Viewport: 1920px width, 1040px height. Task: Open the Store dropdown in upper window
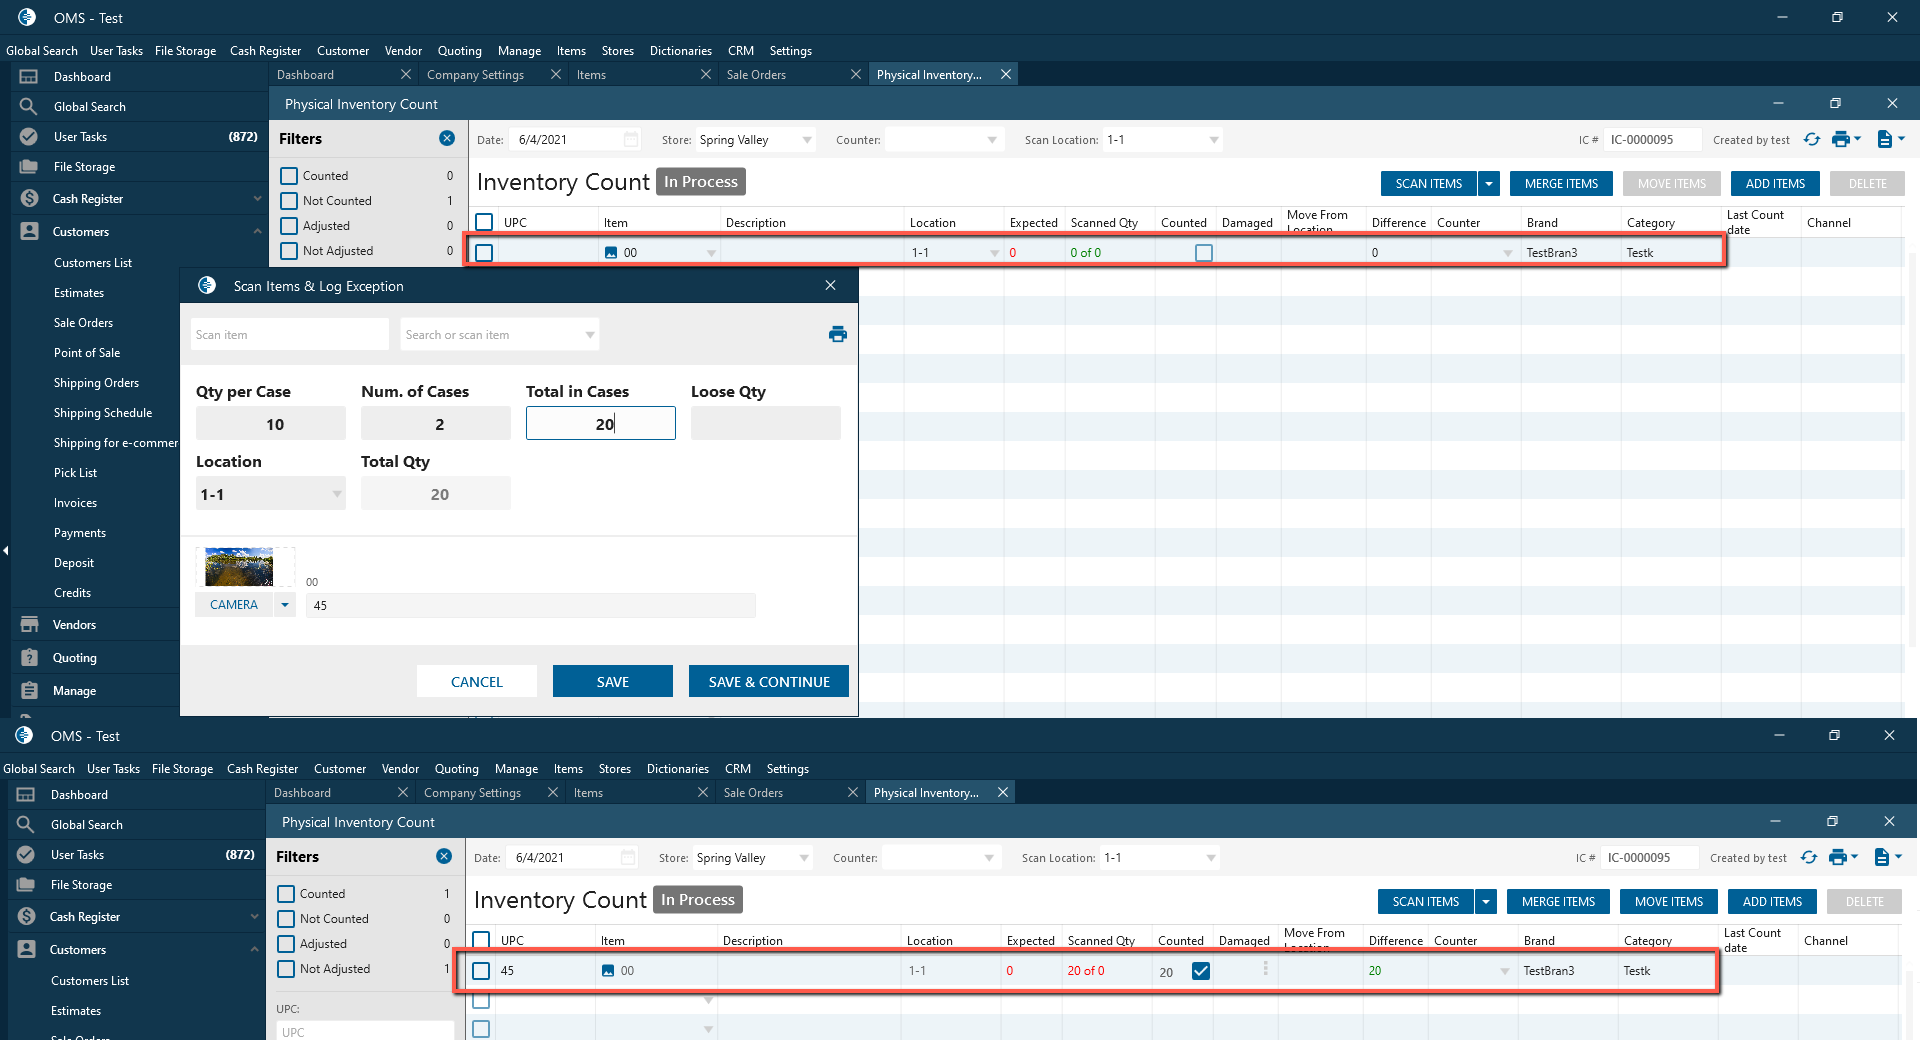pos(806,140)
